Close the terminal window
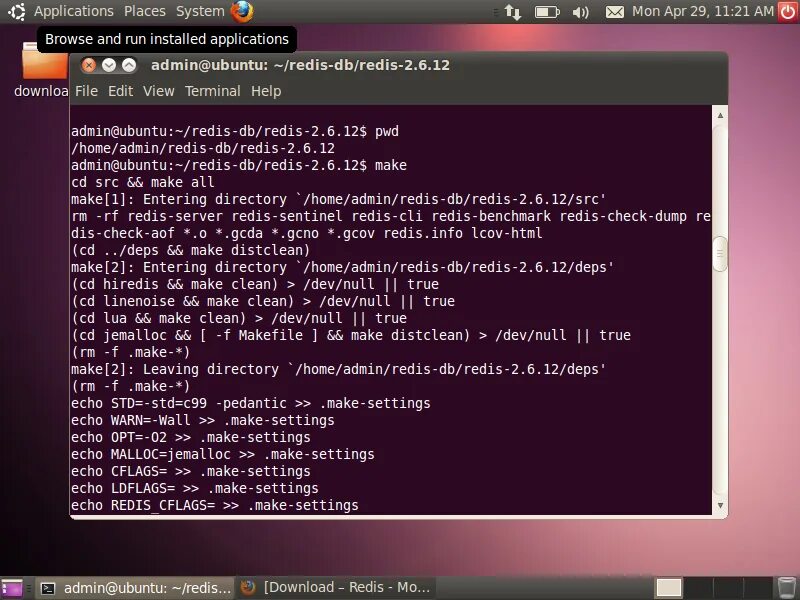 tap(89, 65)
